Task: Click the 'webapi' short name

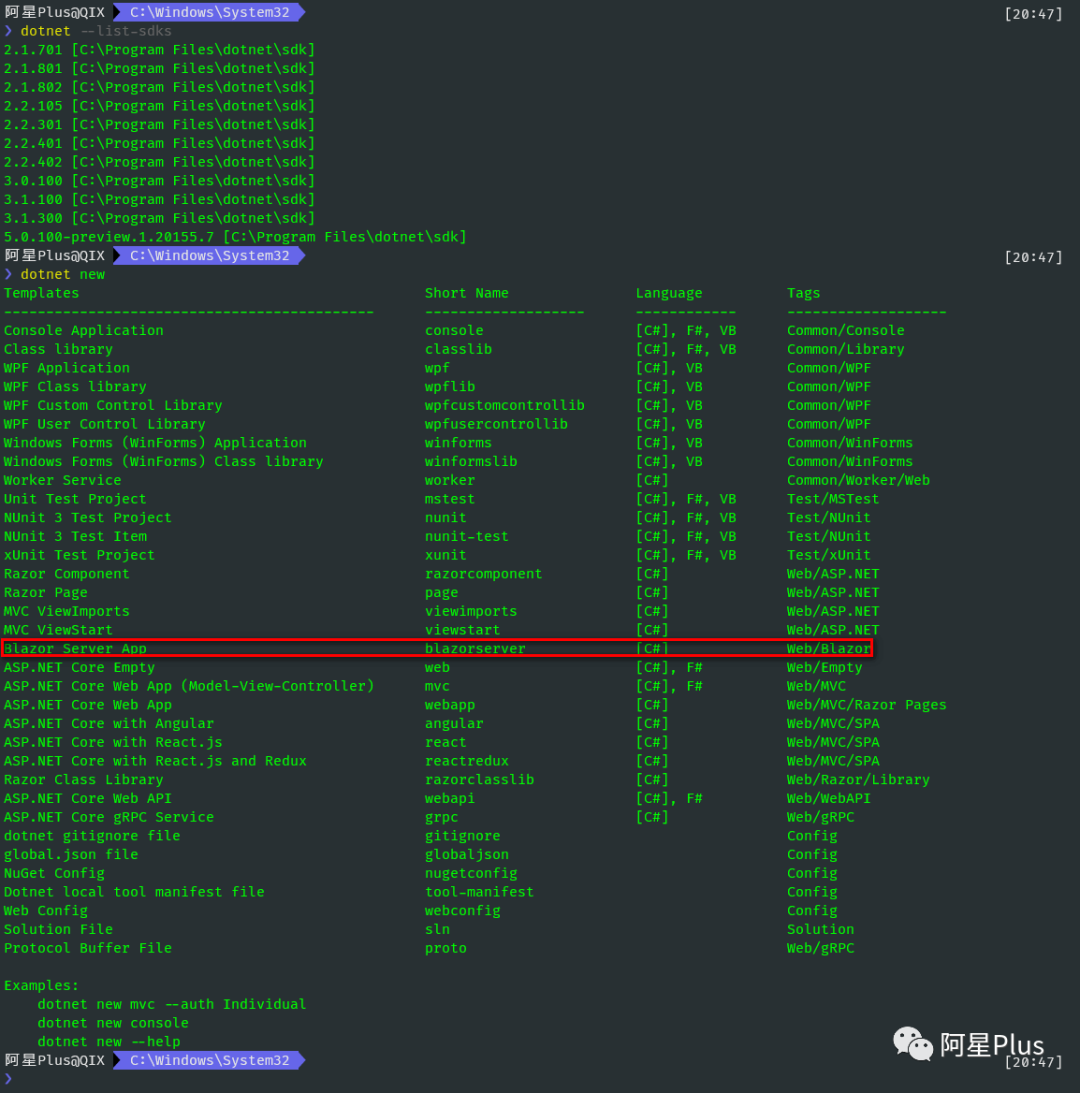Action: click(450, 799)
